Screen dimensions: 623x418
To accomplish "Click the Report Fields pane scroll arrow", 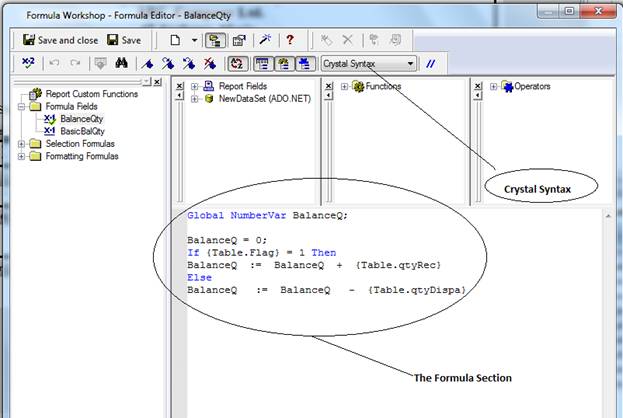I will tap(180, 95).
